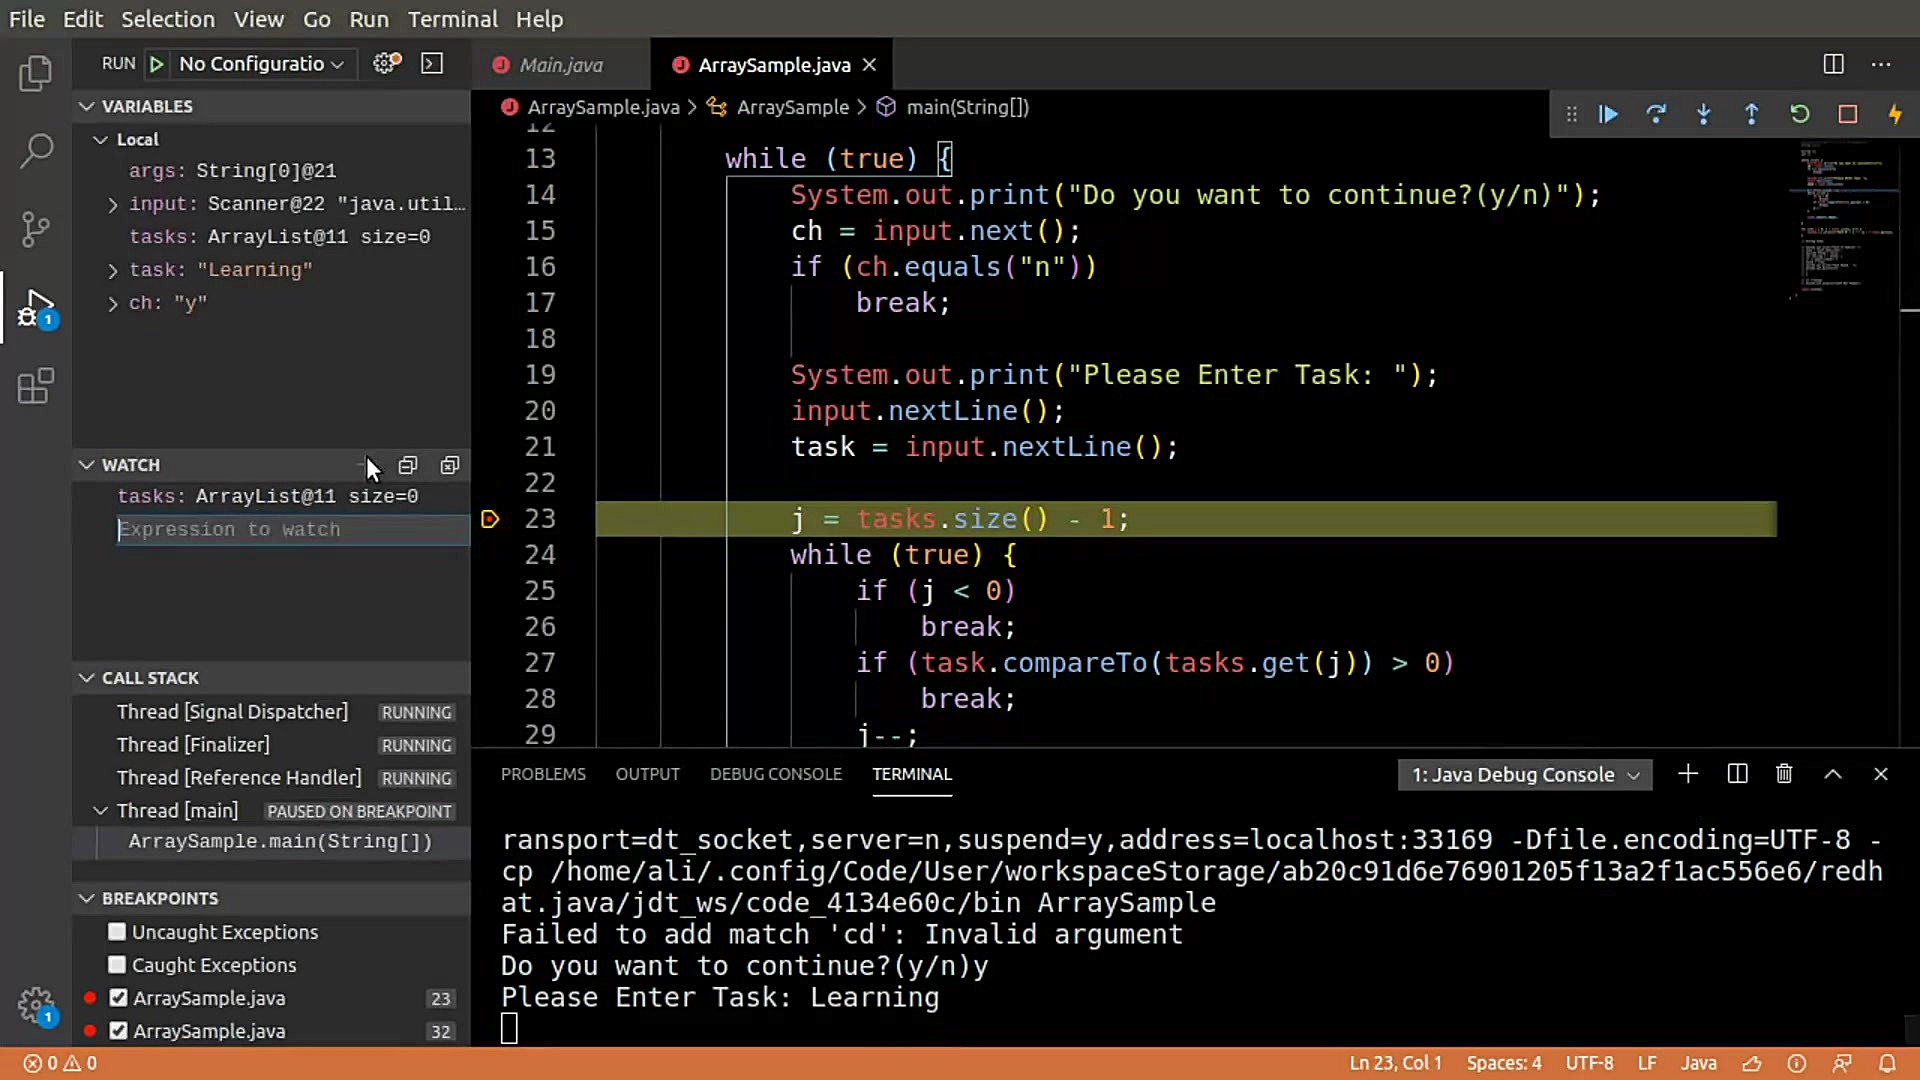Click the main(String[]) breadcrumb
The image size is (1920, 1080).
click(x=966, y=107)
